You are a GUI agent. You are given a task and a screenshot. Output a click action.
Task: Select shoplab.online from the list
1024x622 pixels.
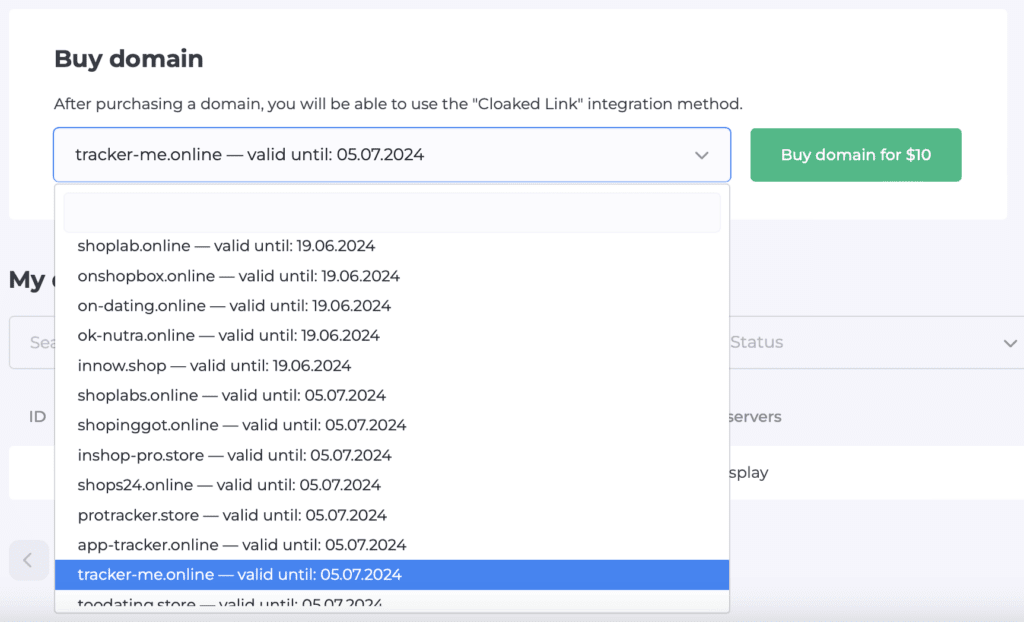226,245
